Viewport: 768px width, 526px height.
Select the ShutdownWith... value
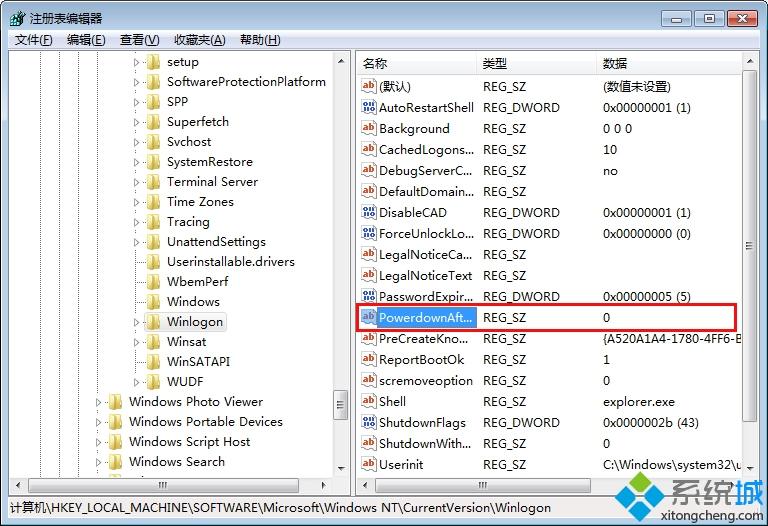pyautogui.click(x=425, y=444)
